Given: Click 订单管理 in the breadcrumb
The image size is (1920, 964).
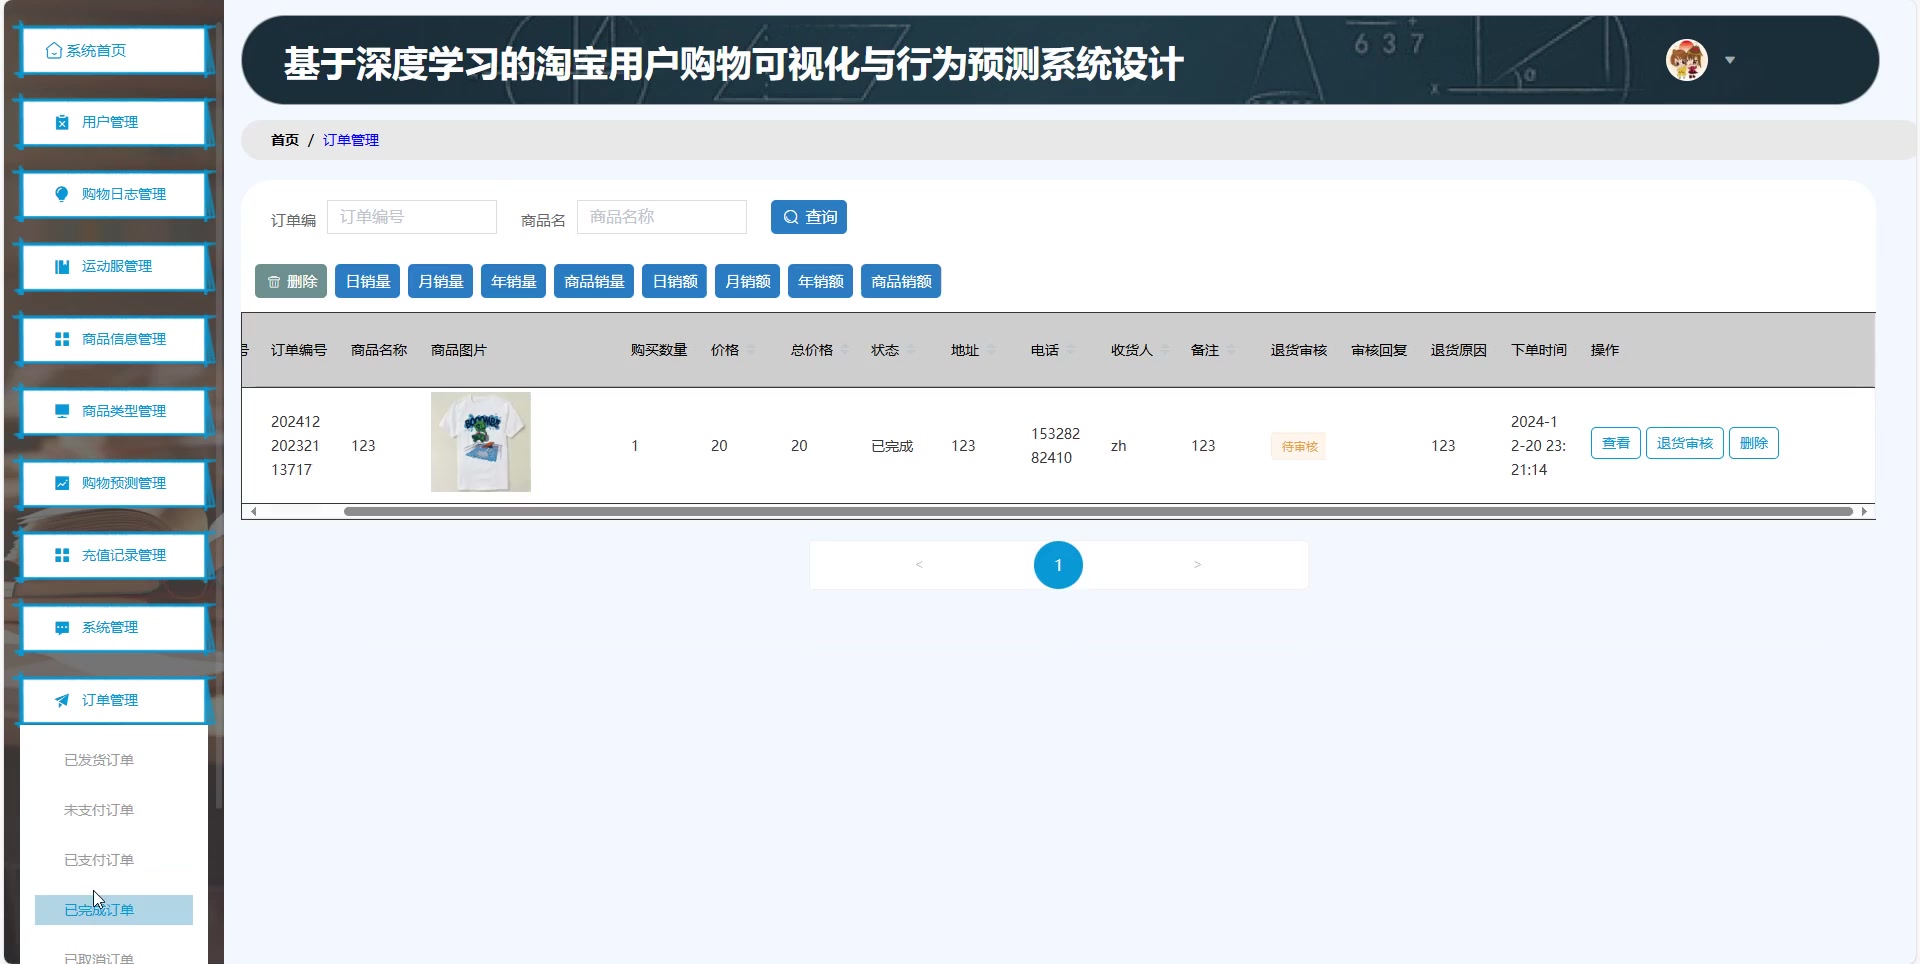Looking at the screenshot, I should pyautogui.click(x=351, y=140).
